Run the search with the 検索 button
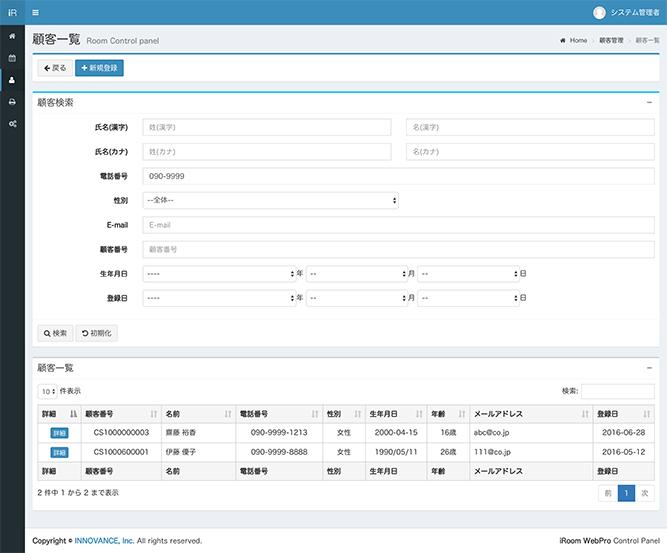The image size is (667, 553). point(55,334)
